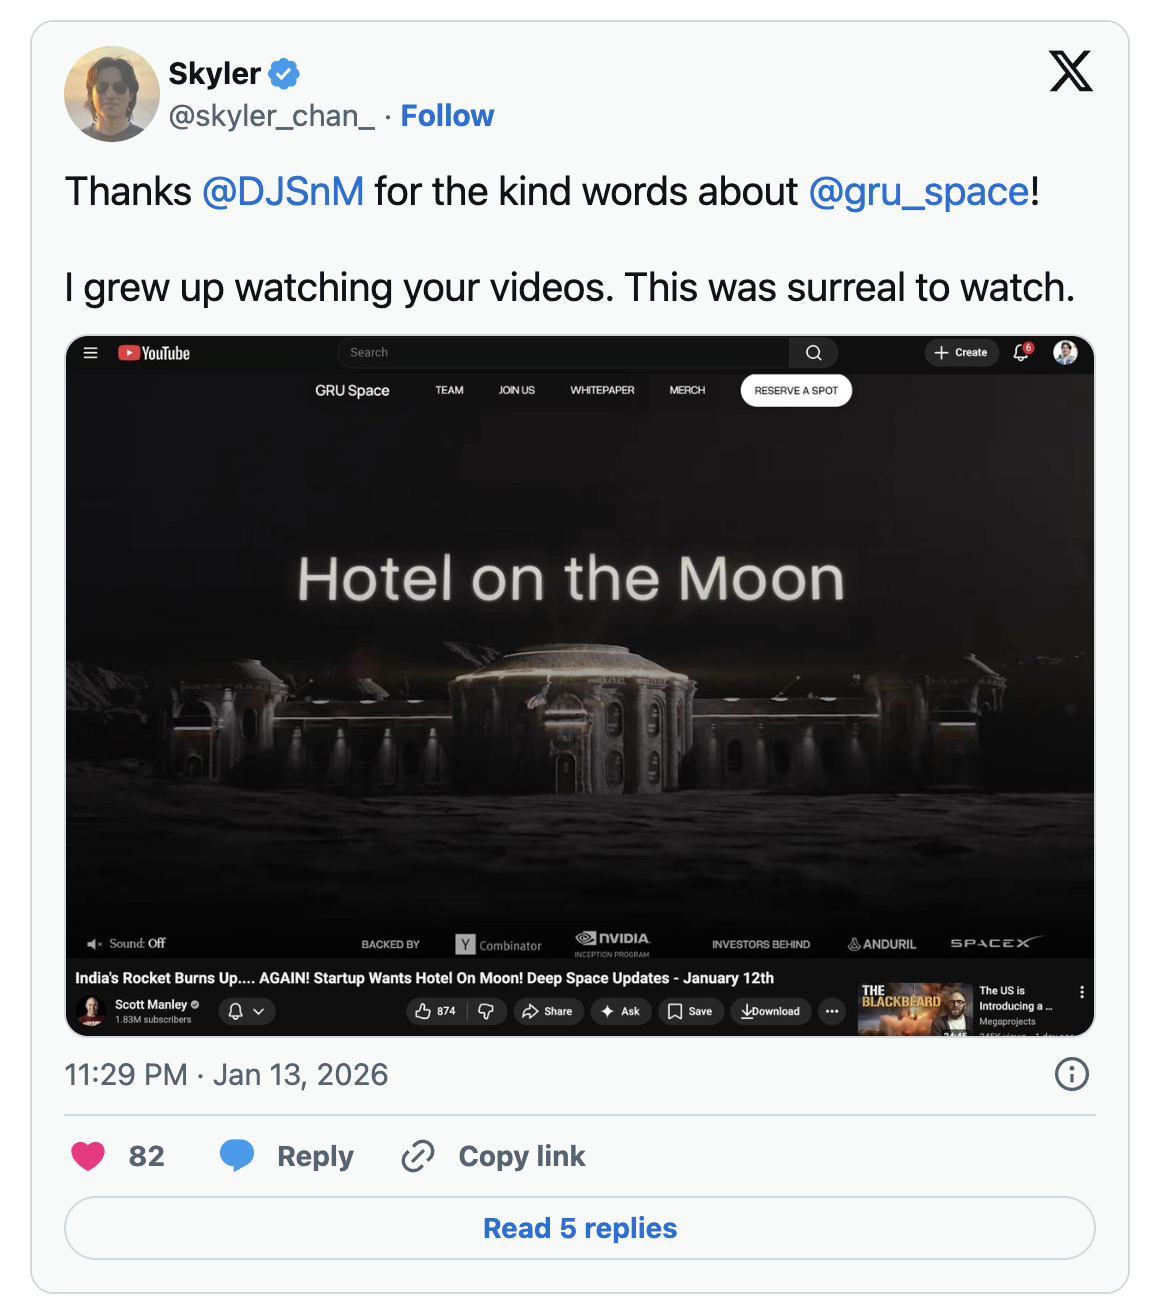The image size is (1150, 1312).
Task: Expand the Read 5 replies thread
Action: [x=579, y=1228]
